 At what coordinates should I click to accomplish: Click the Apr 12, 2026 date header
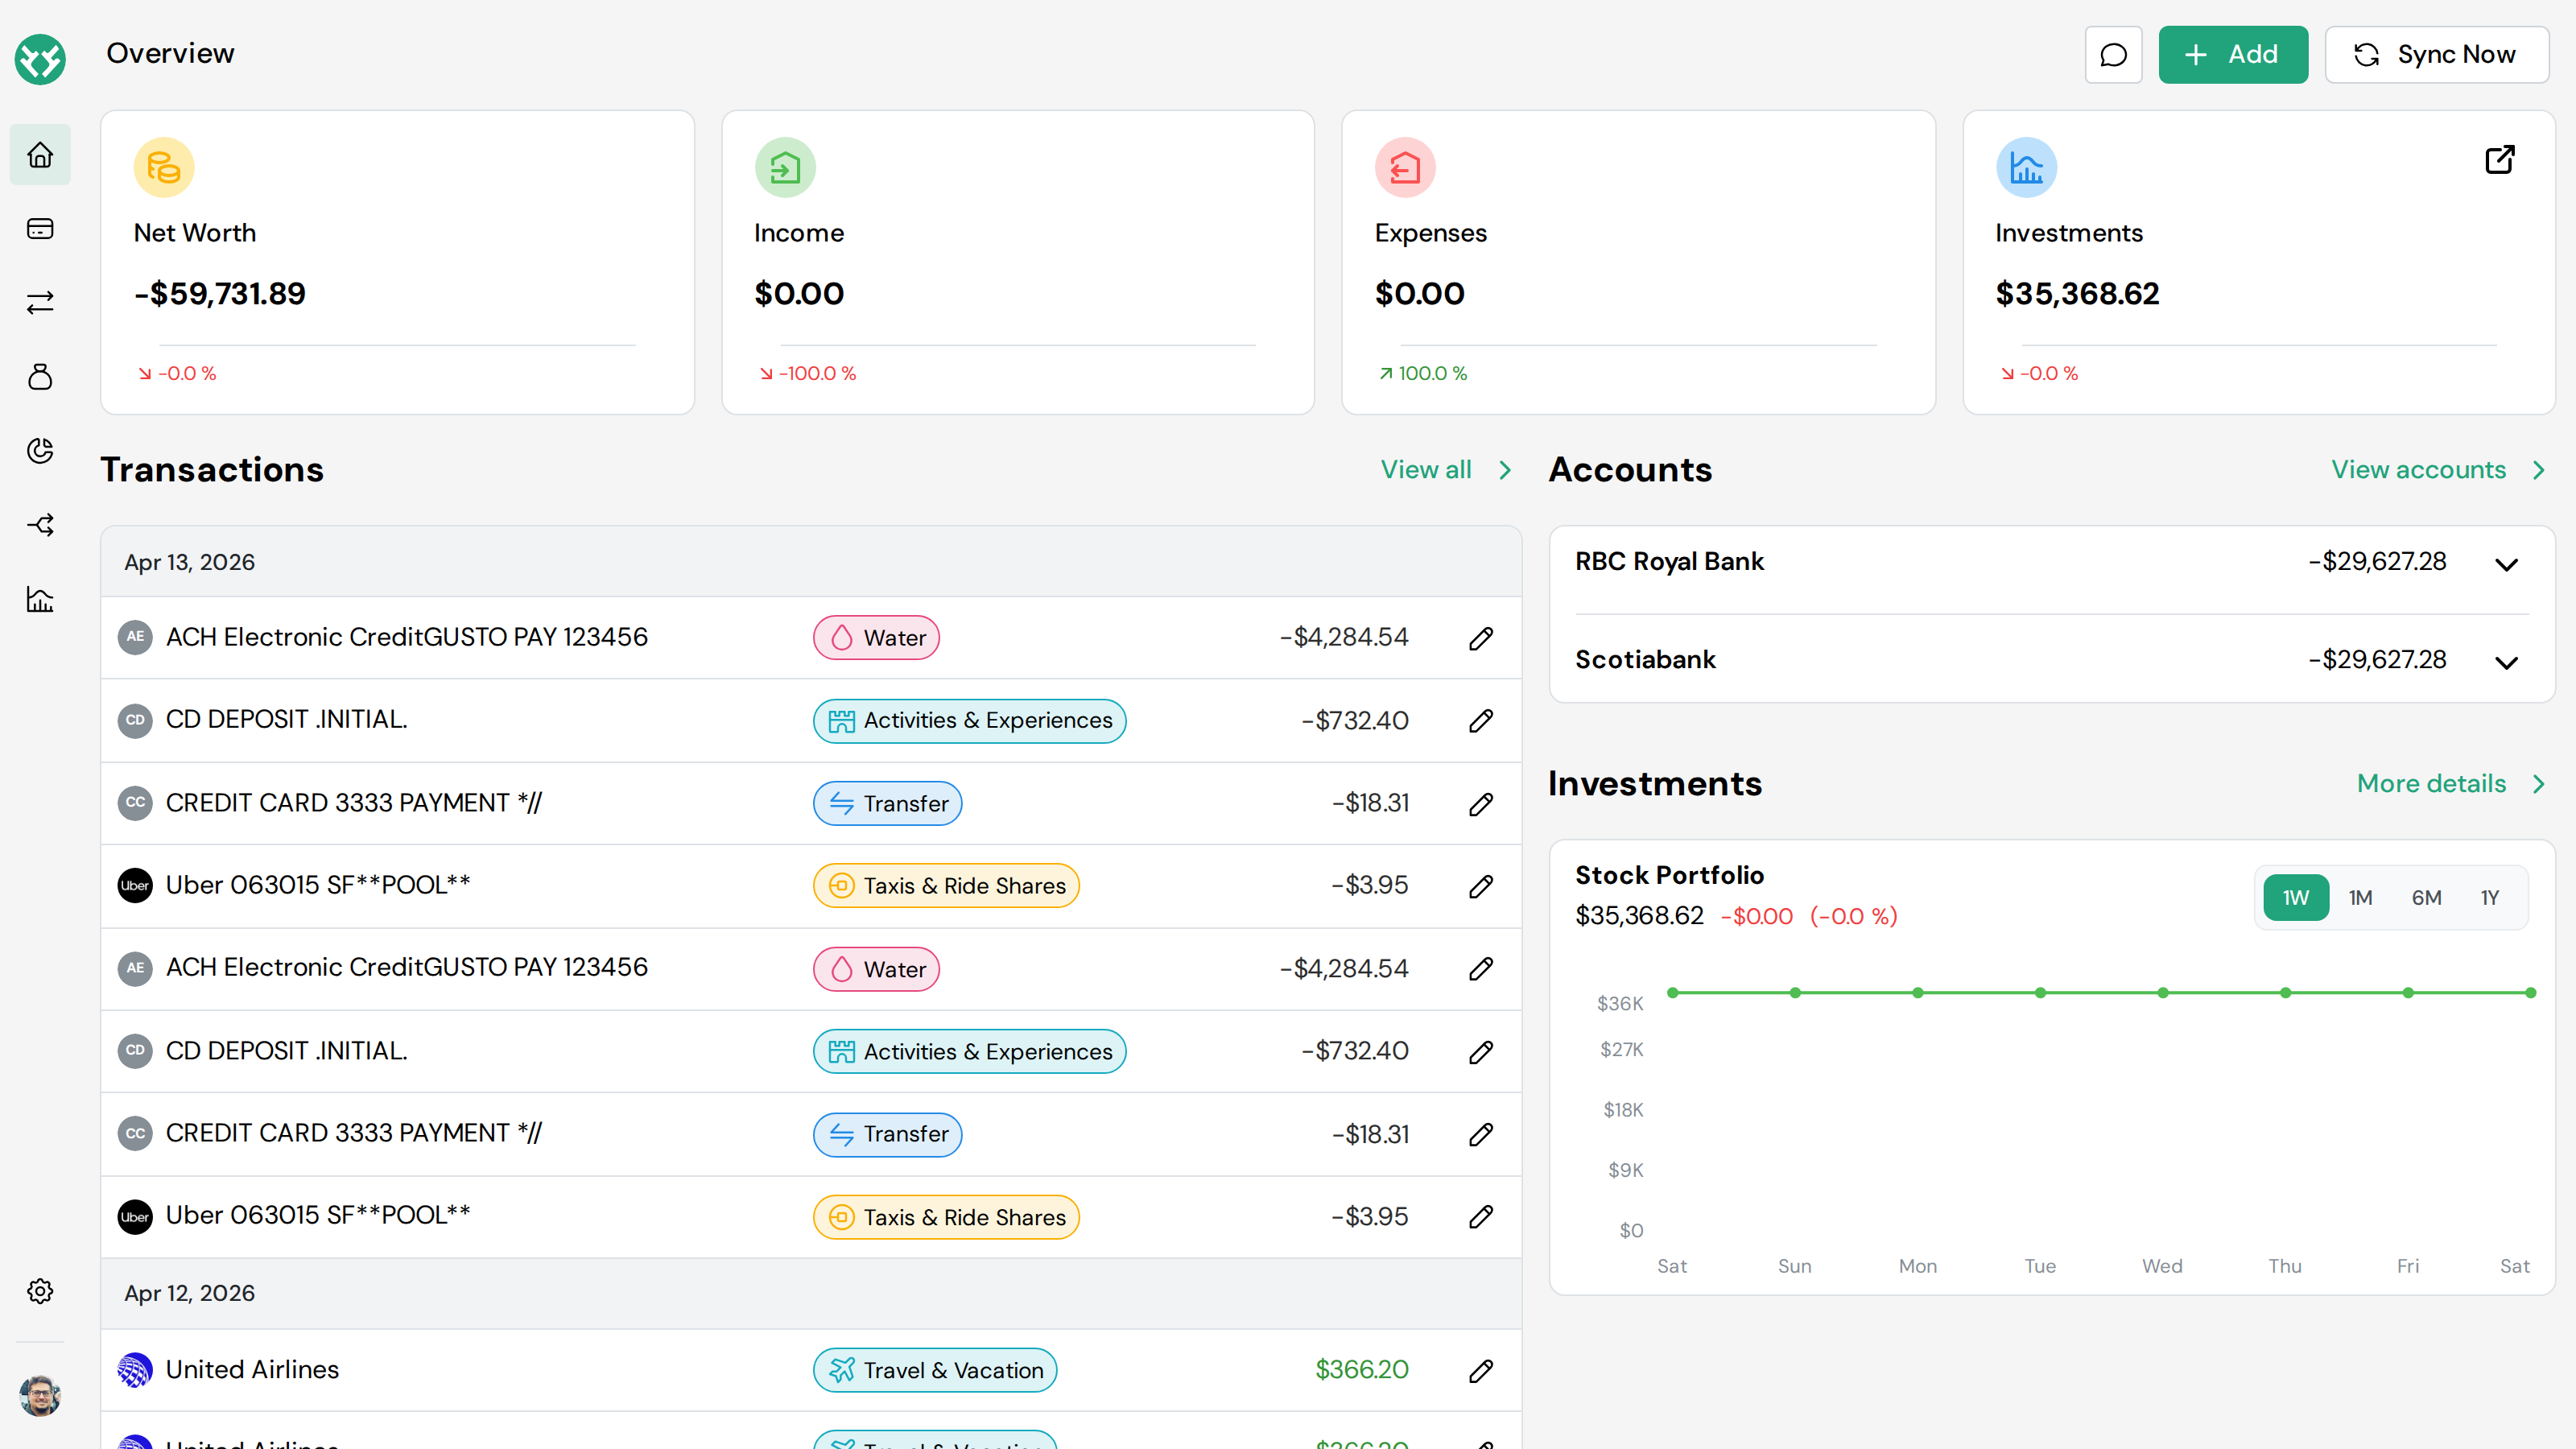point(189,1294)
